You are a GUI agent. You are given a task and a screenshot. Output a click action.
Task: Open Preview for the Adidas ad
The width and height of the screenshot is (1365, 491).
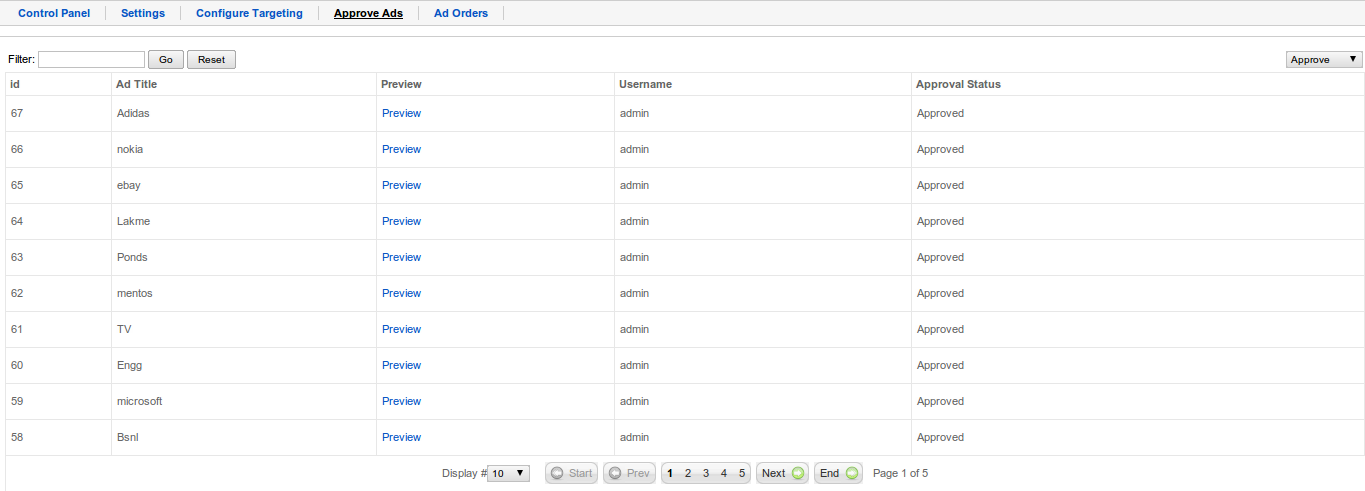[401, 113]
